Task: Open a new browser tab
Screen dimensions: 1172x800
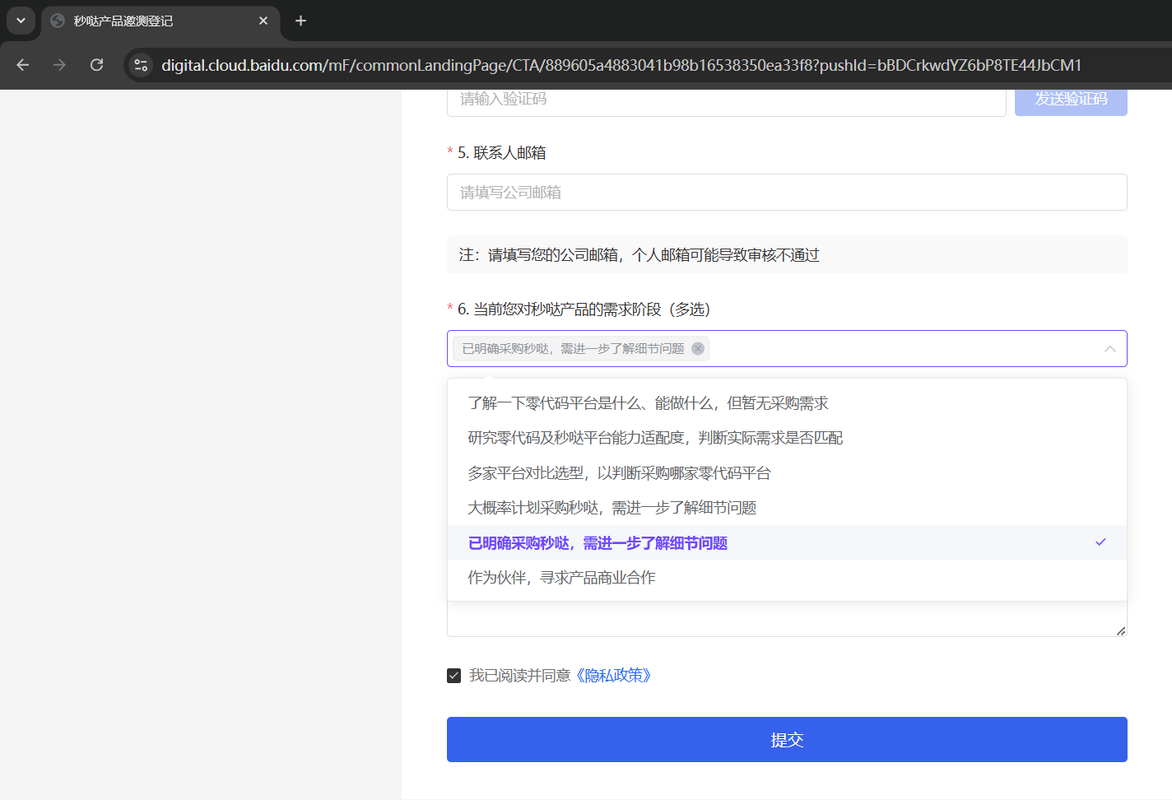Action: coord(300,21)
